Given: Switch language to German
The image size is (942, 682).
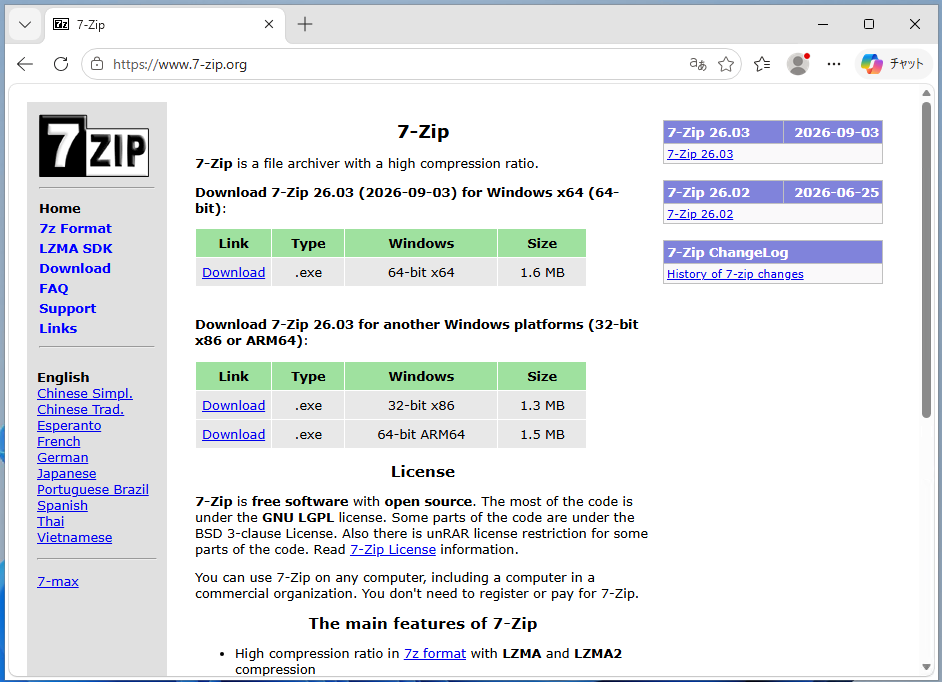Looking at the screenshot, I should (62, 458).
